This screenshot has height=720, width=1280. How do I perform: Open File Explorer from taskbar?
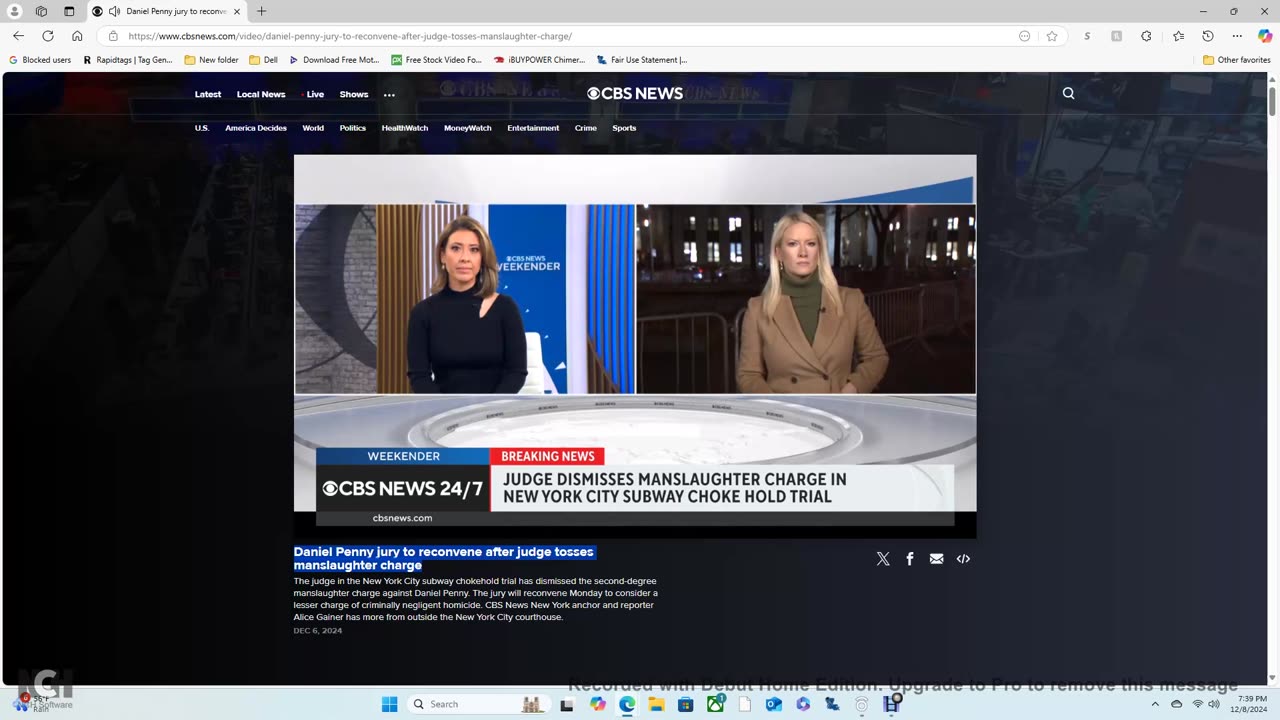click(x=656, y=704)
